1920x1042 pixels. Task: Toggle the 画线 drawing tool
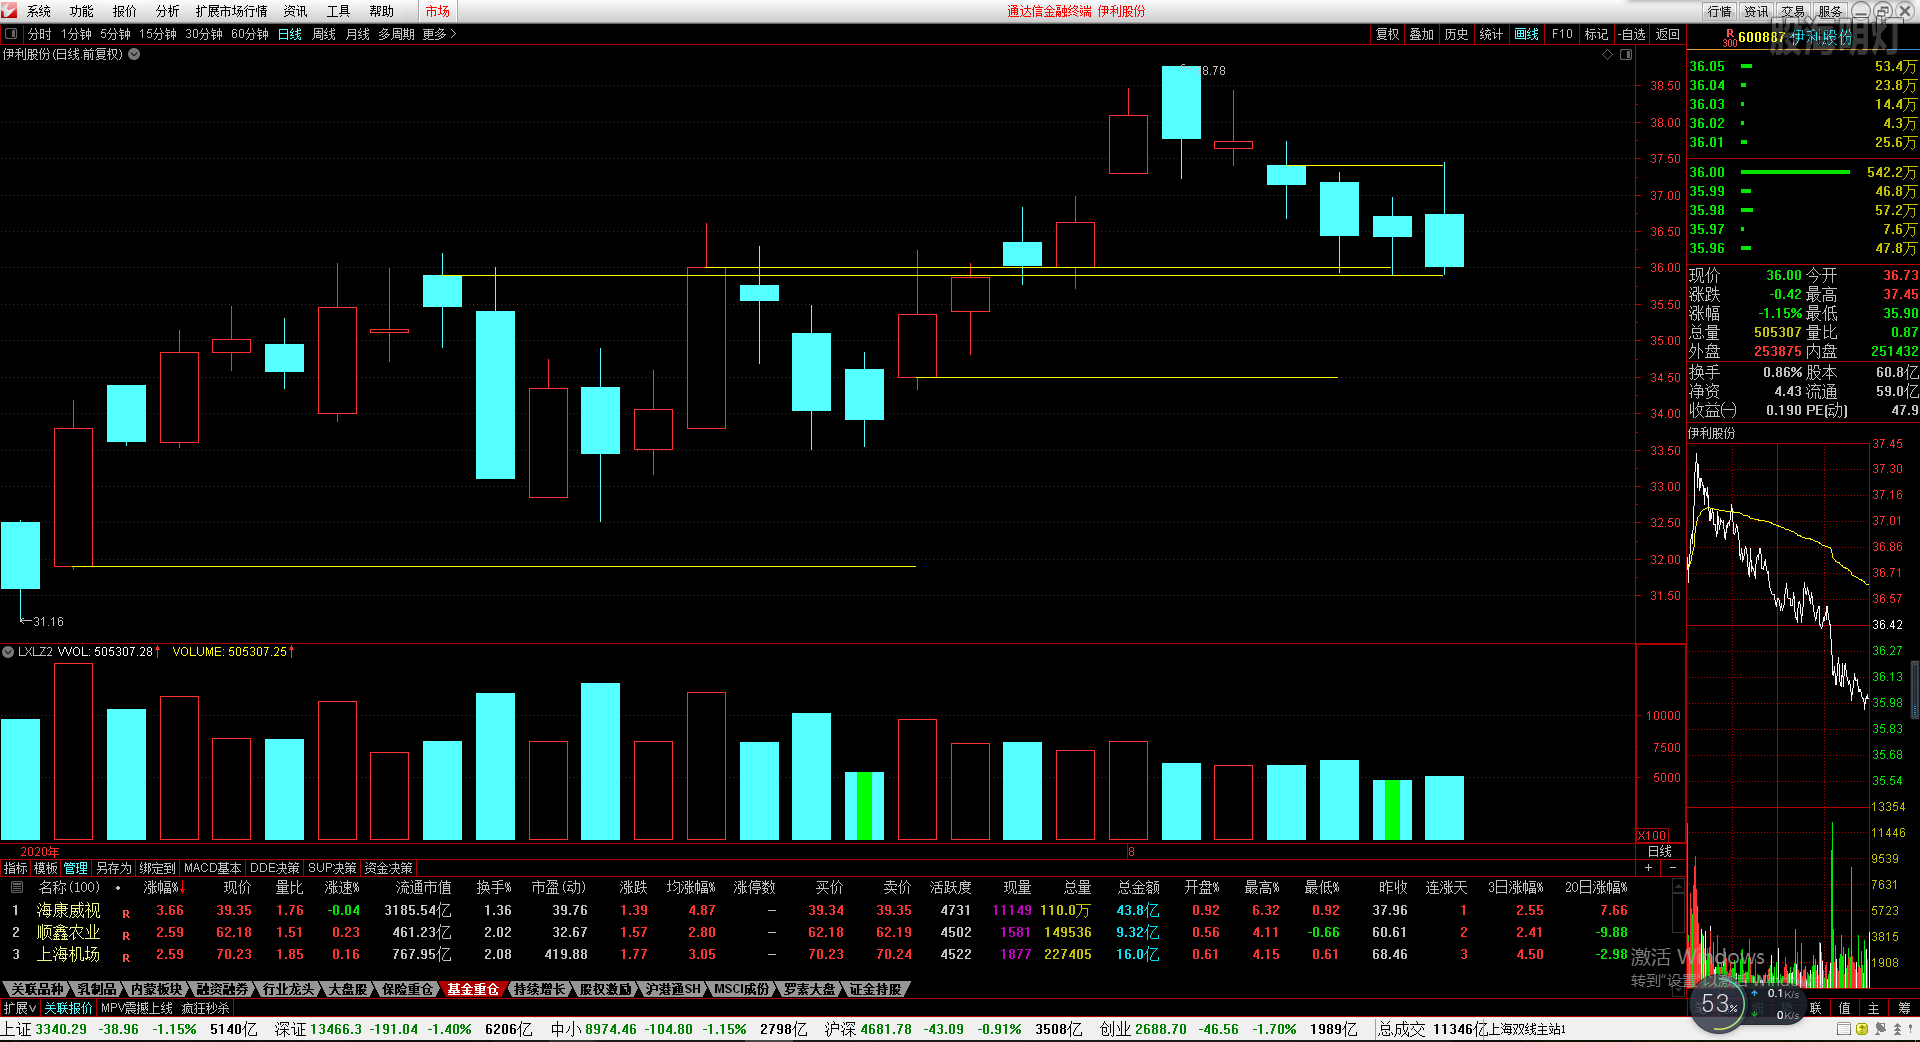point(1527,34)
